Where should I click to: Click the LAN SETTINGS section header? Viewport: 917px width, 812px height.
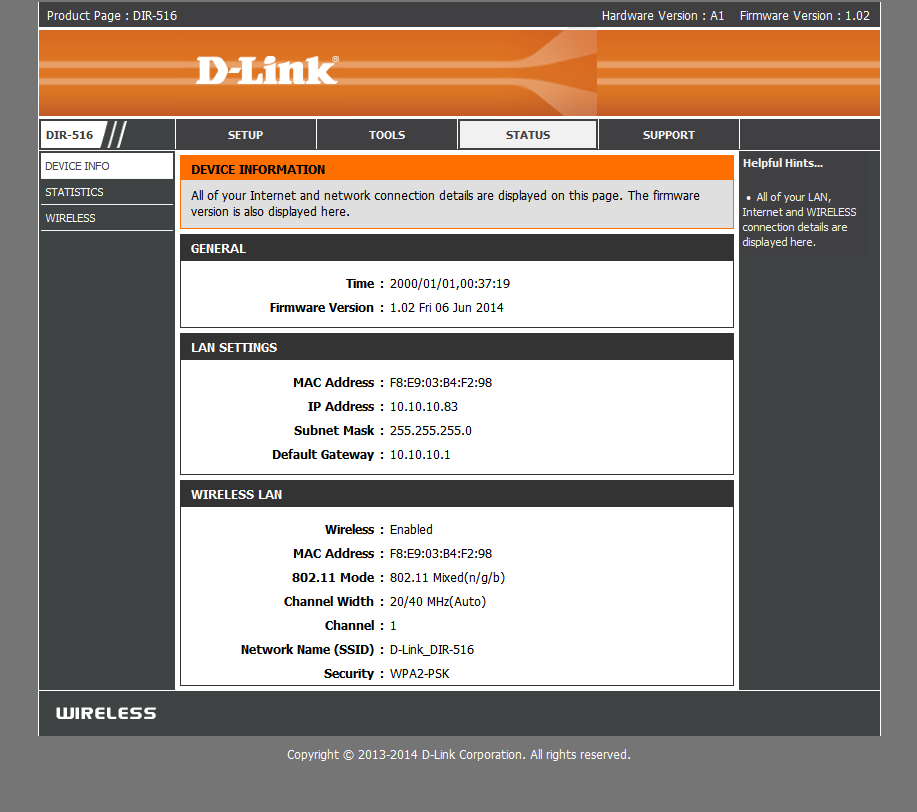[457, 347]
